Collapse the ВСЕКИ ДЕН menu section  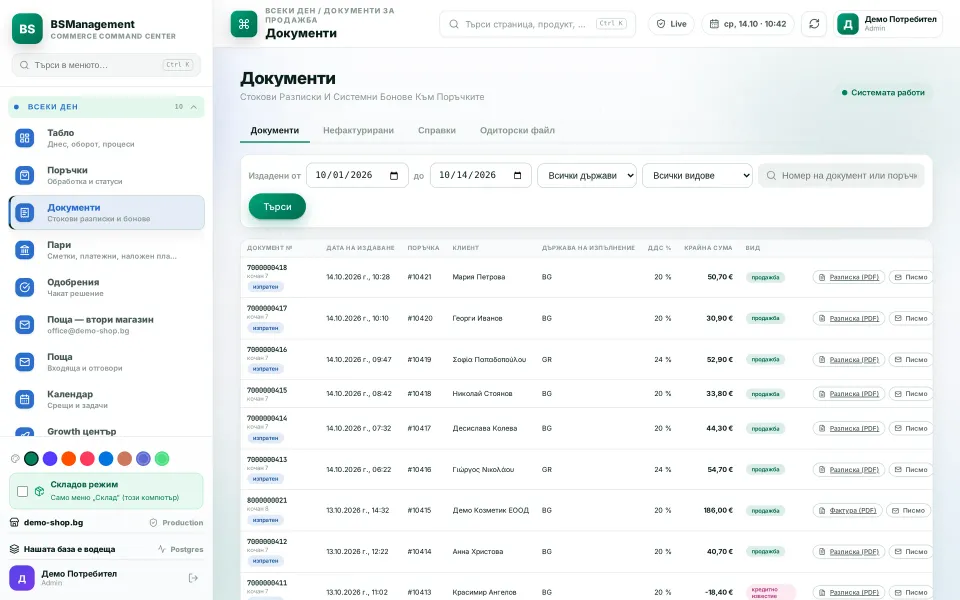point(106,107)
